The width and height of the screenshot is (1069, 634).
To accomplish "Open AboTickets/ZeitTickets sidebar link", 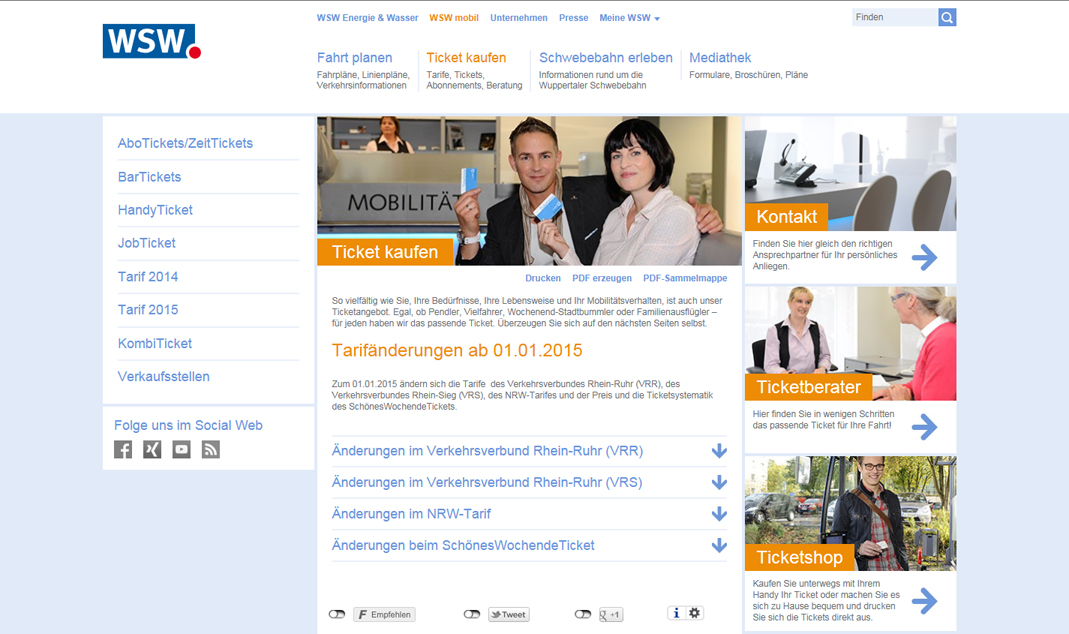I will (185, 143).
